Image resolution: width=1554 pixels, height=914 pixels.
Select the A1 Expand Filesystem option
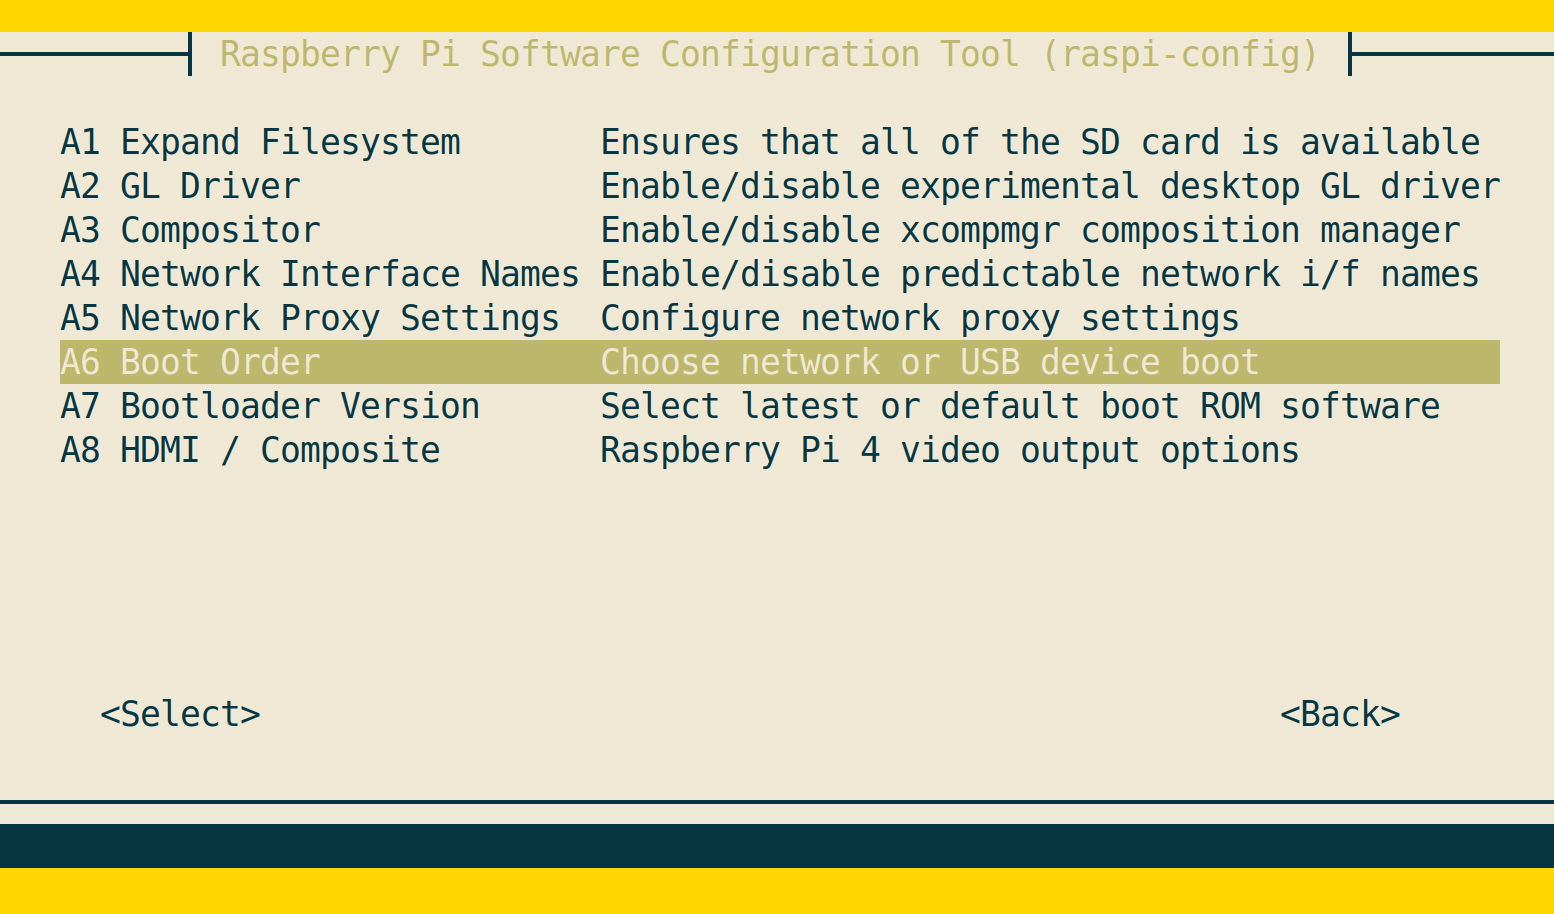tap(260, 142)
